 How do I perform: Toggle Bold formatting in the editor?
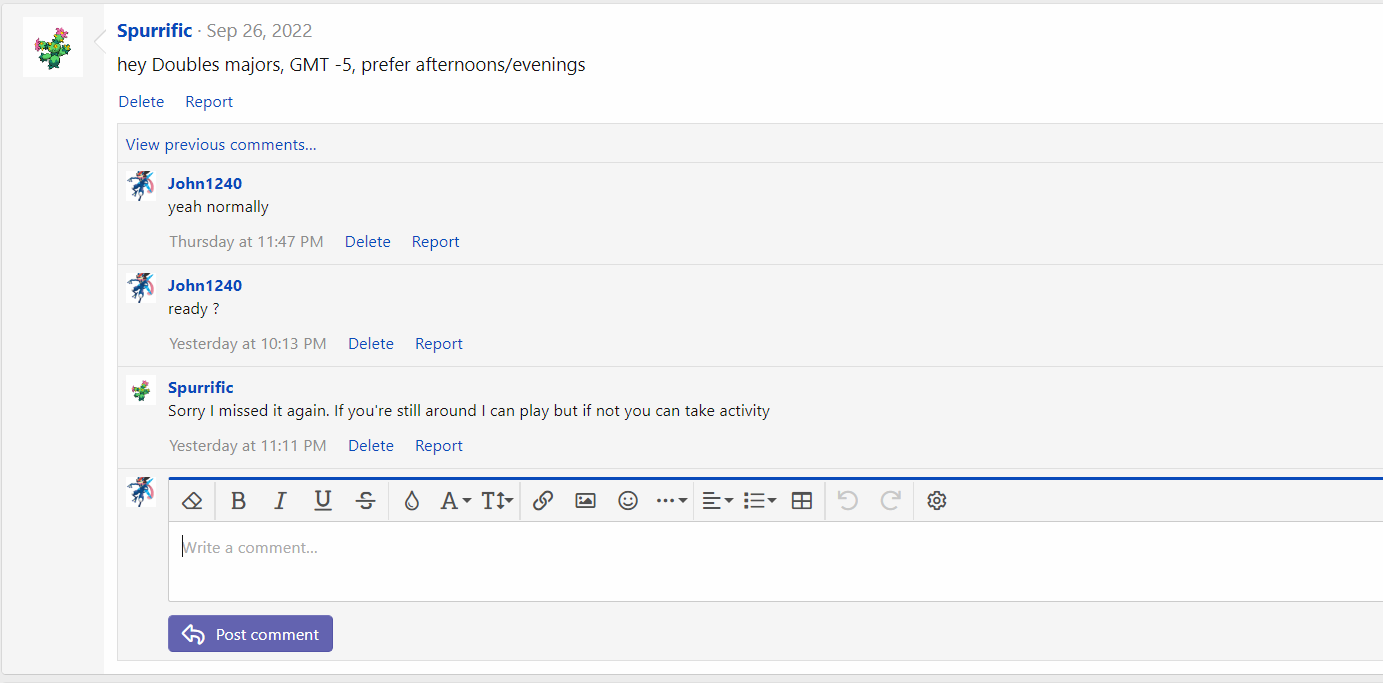[x=238, y=501]
